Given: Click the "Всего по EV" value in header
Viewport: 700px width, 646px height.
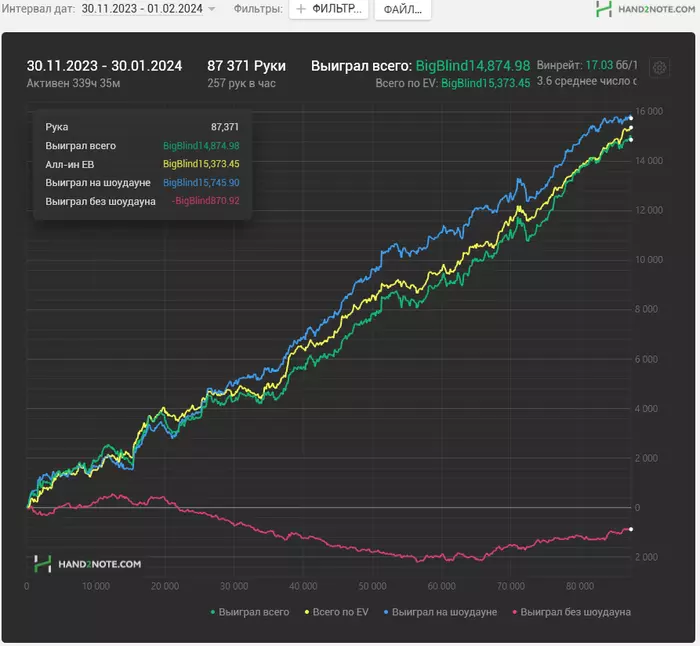Looking at the screenshot, I should tap(485, 83).
